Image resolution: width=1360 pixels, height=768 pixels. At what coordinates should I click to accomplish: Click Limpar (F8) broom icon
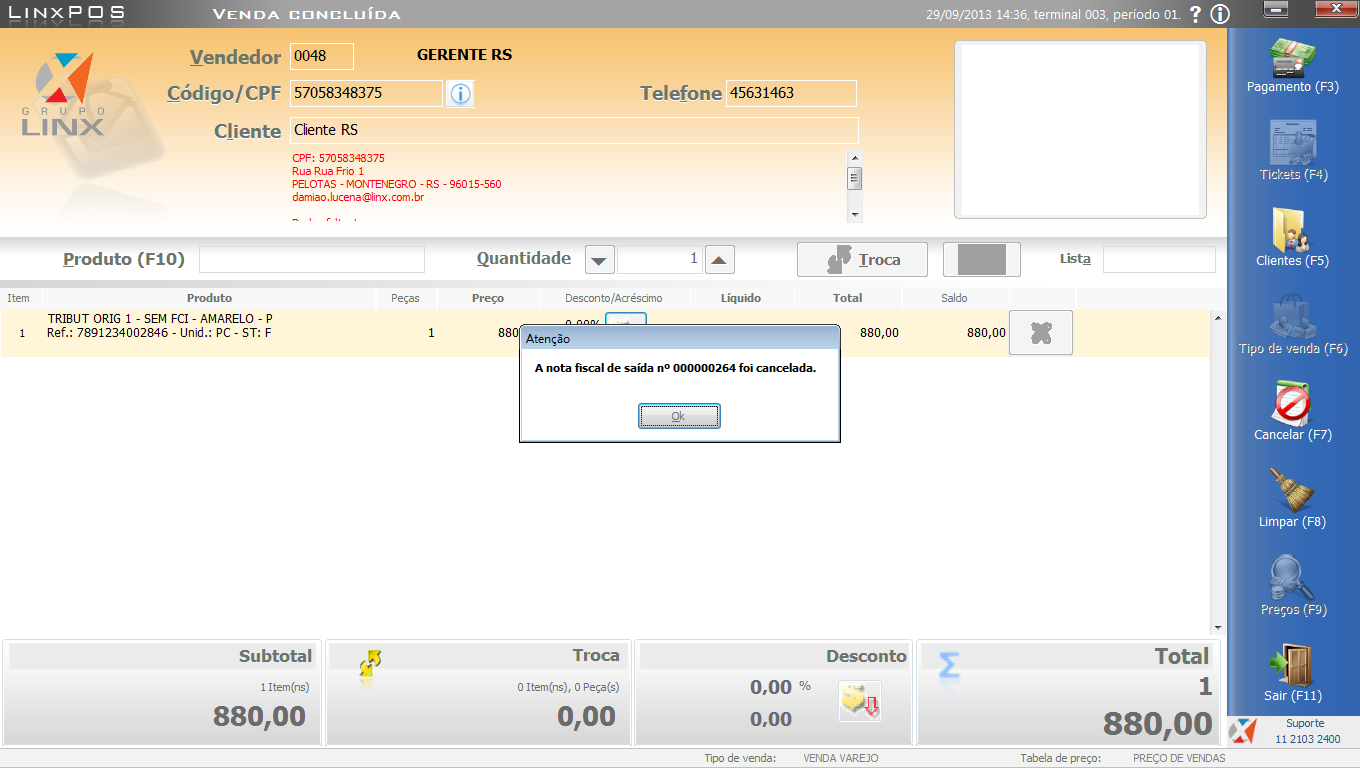click(x=1293, y=491)
